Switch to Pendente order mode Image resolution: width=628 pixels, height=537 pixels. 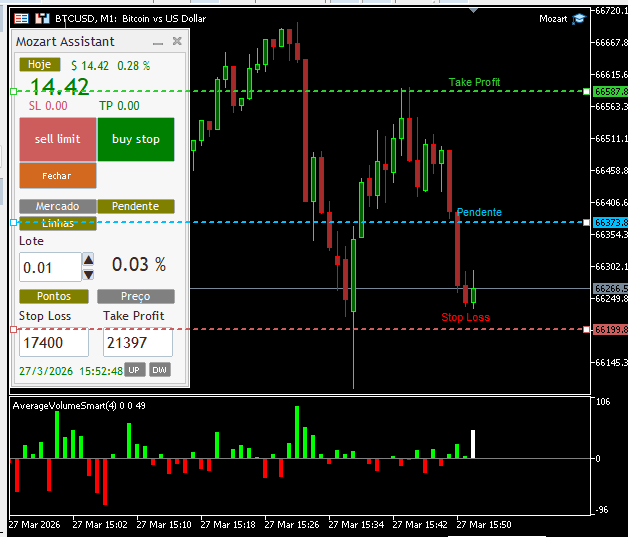pyautogui.click(x=136, y=206)
